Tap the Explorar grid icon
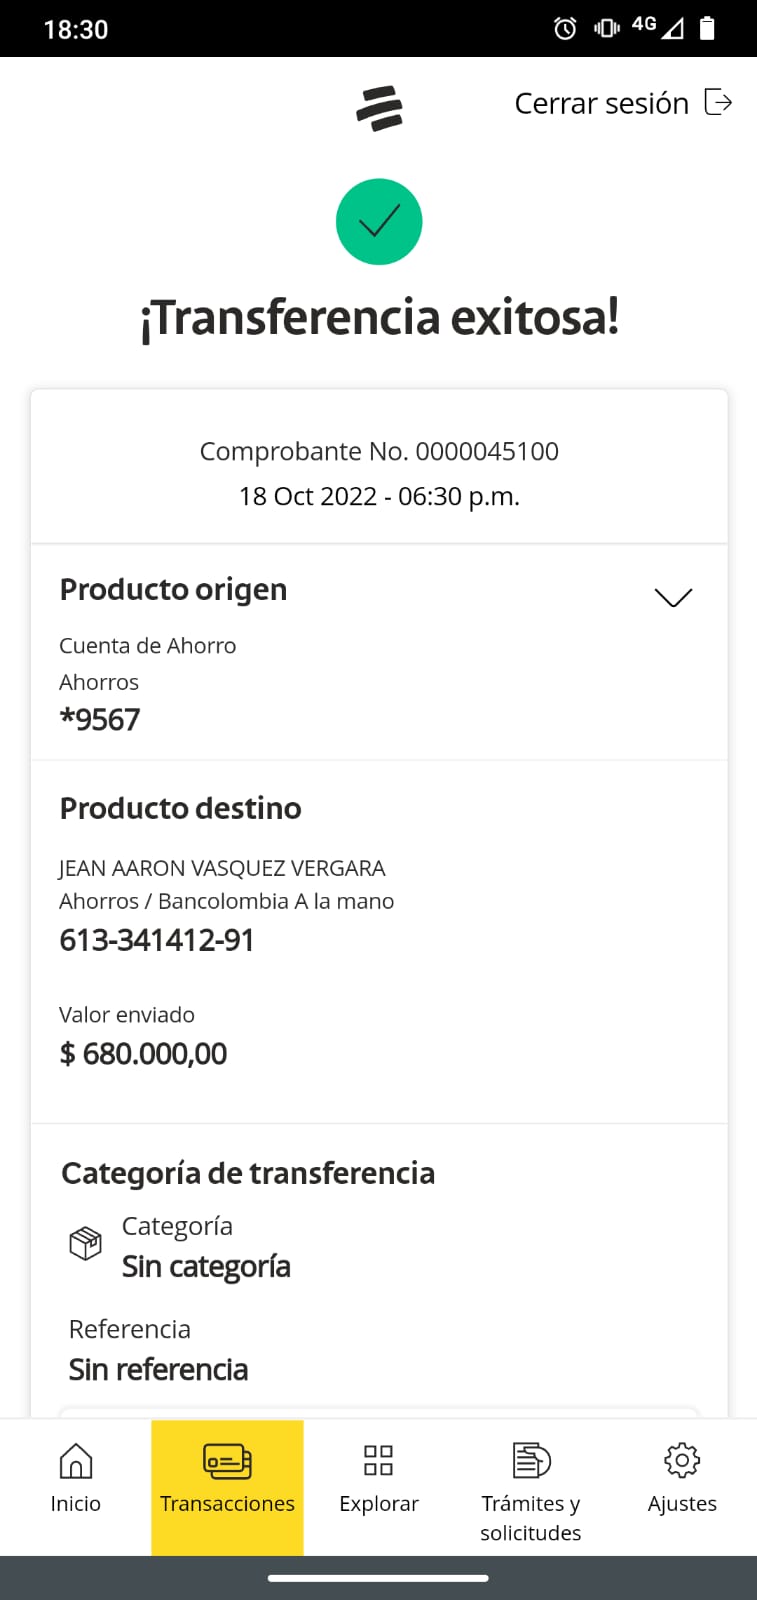Image resolution: width=757 pixels, height=1600 pixels. pyautogui.click(x=378, y=1461)
